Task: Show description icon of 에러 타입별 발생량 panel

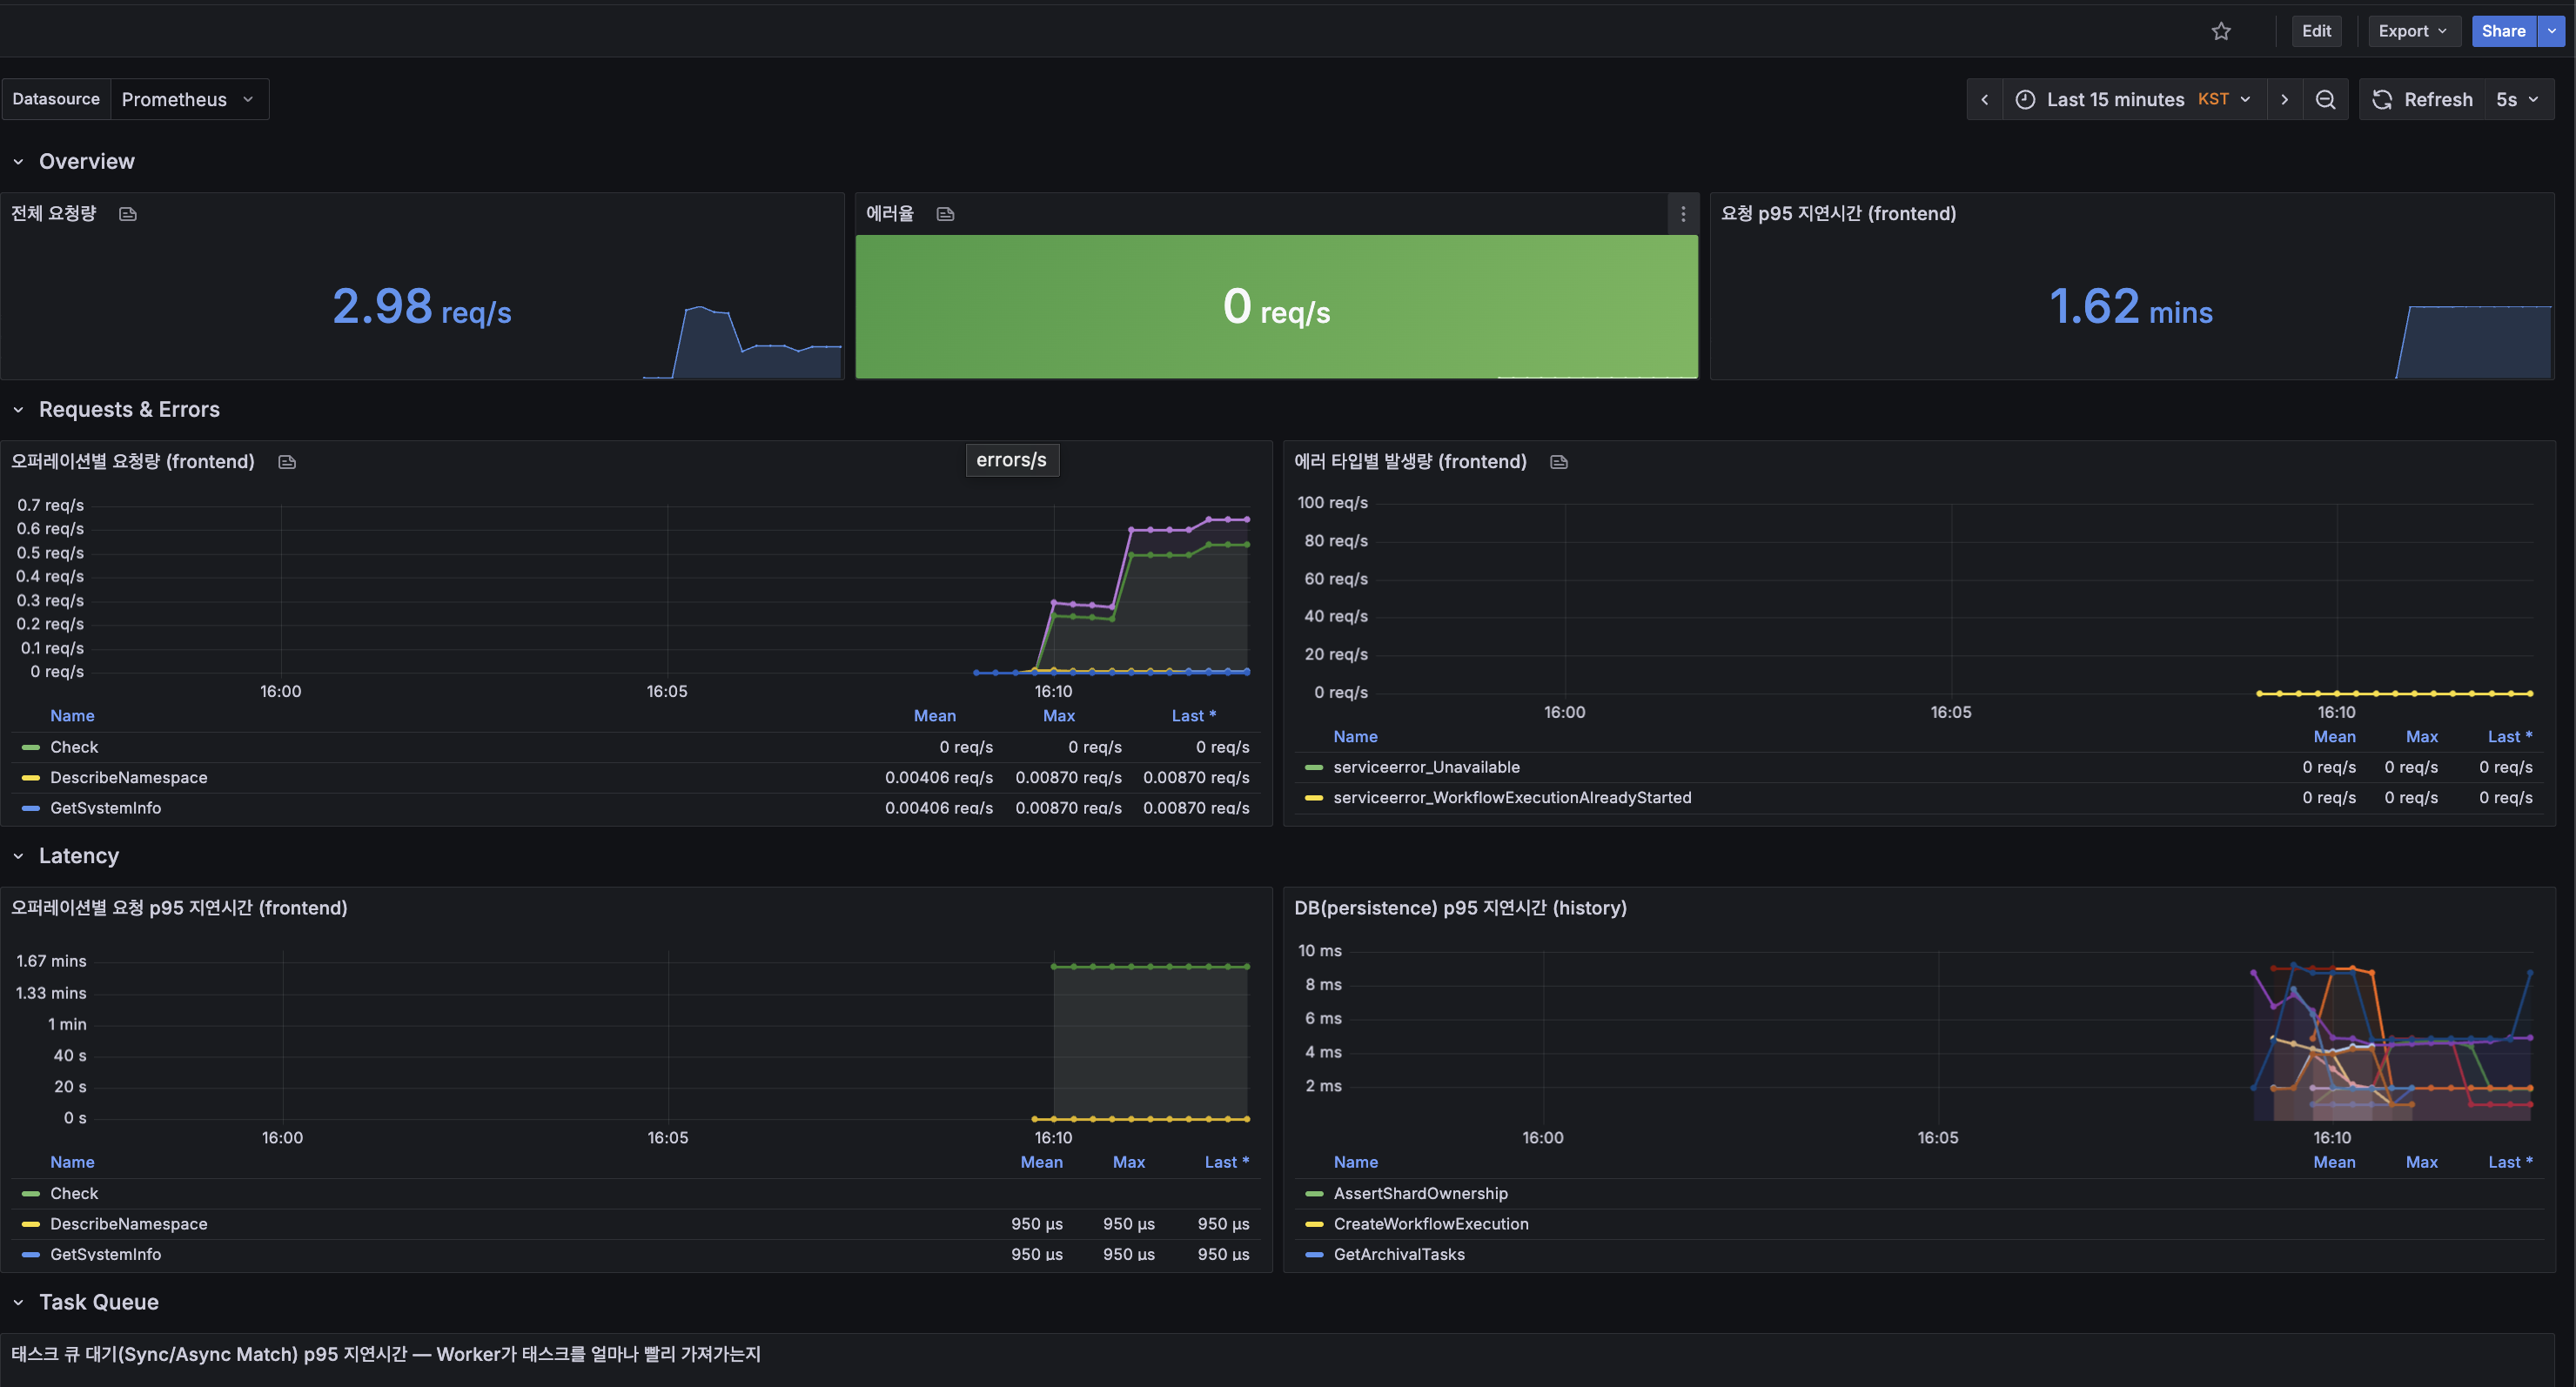Action: (1559, 462)
